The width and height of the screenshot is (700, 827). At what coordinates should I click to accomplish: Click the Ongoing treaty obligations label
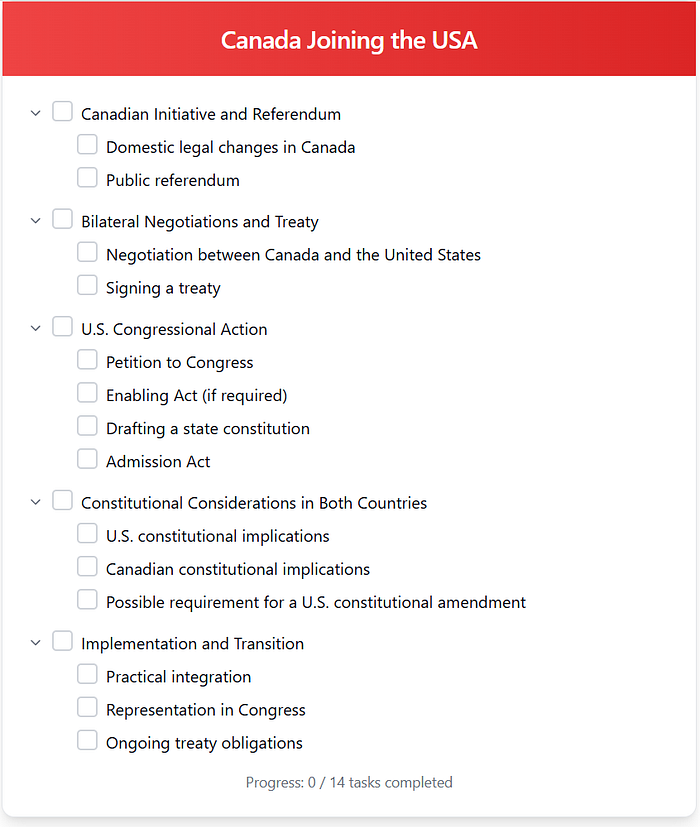pos(204,743)
